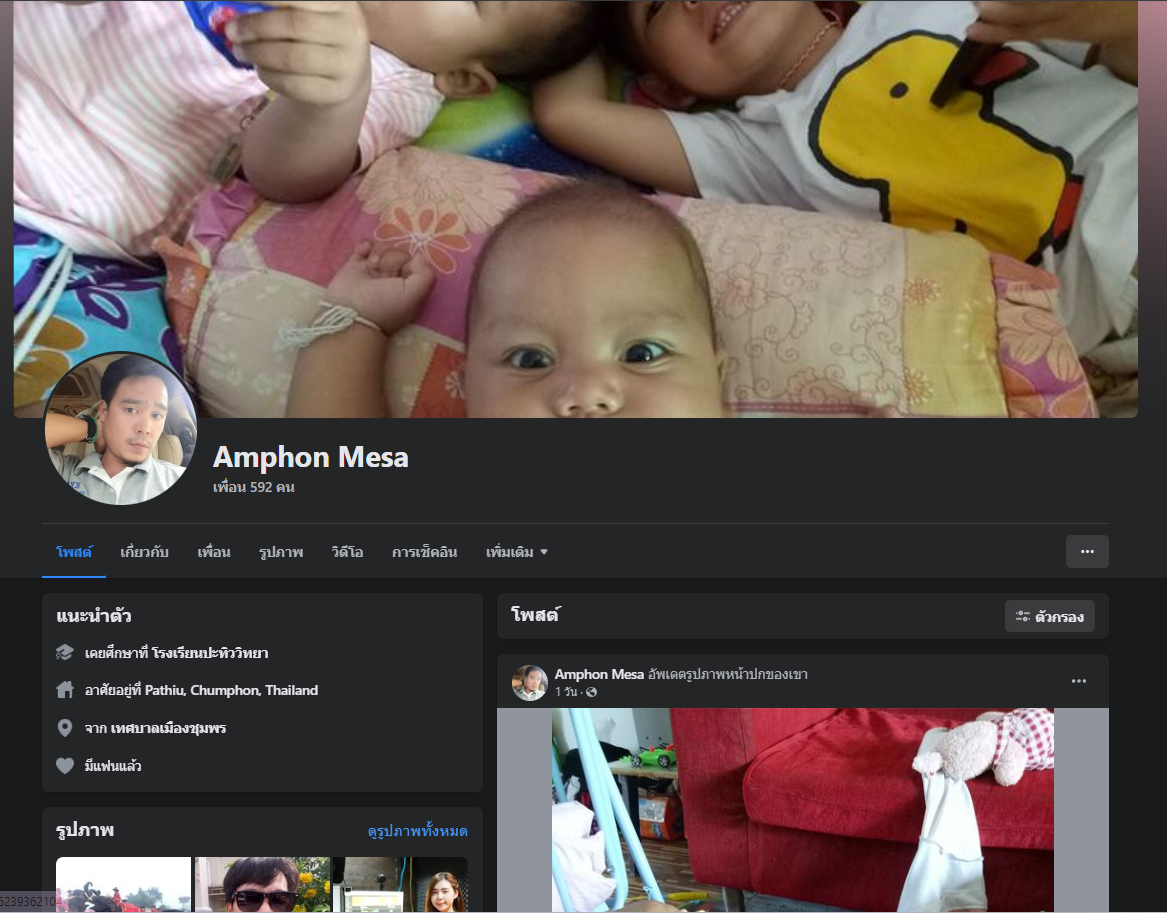The width and height of the screenshot is (1167, 913).
Task: Click the เพื่อน 592 คน friends count
Action: coord(254,487)
